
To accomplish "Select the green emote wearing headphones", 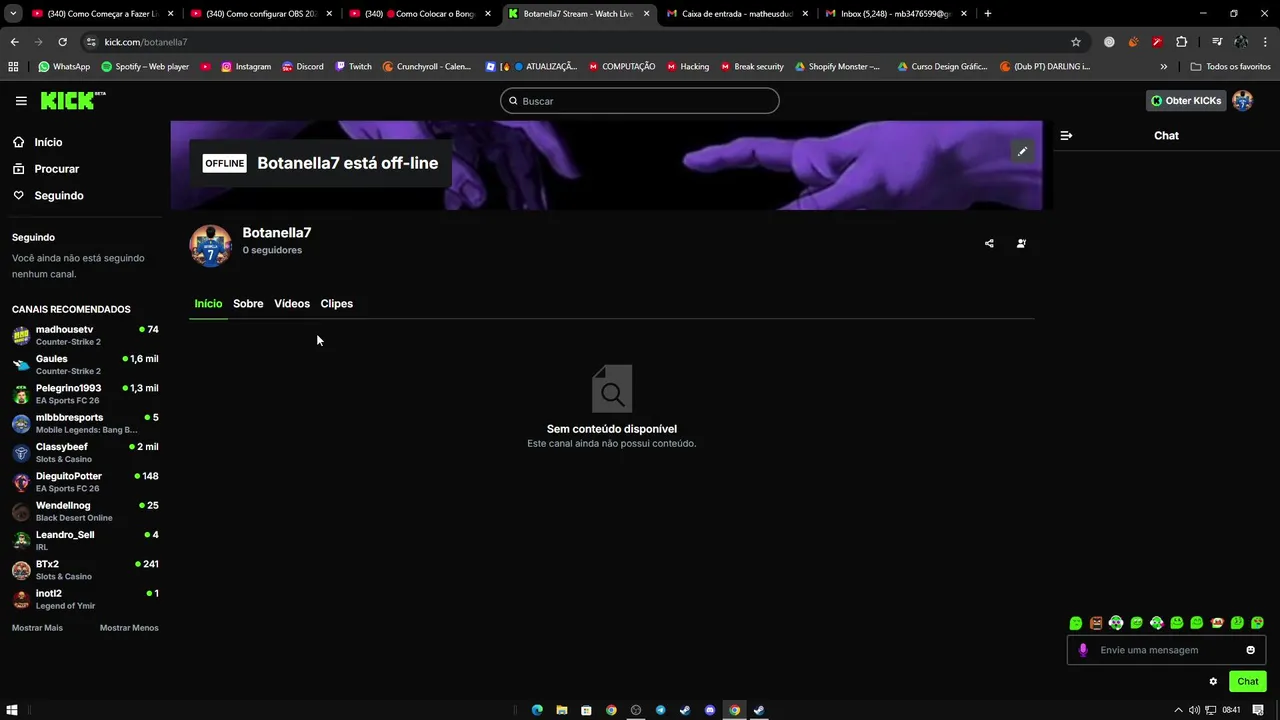I will click(1116, 623).
